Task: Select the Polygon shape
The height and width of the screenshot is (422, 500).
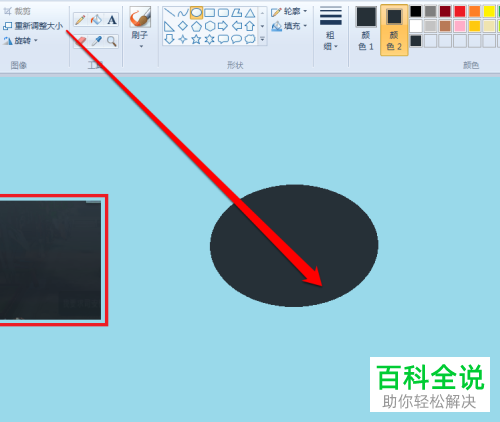Action: click(x=237, y=13)
